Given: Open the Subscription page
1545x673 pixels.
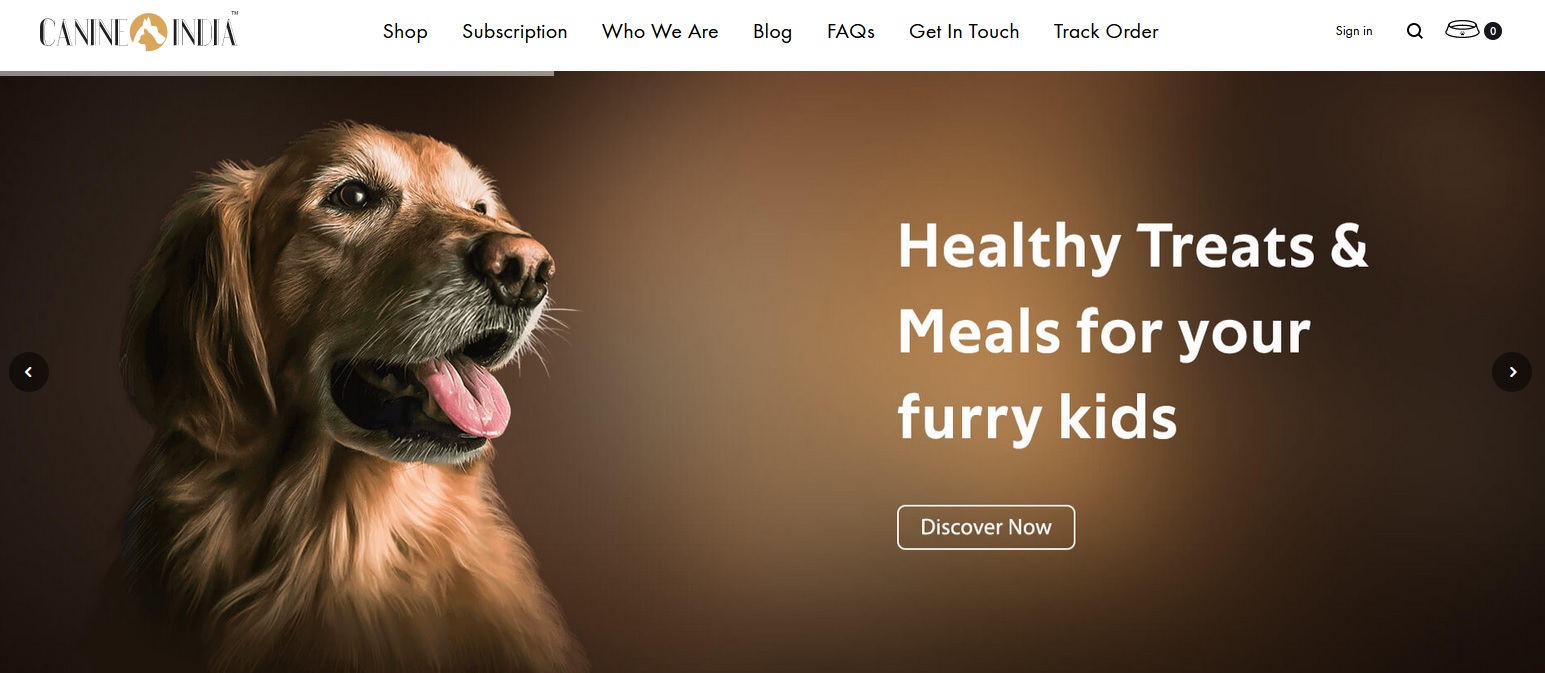Looking at the screenshot, I should tap(515, 31).
